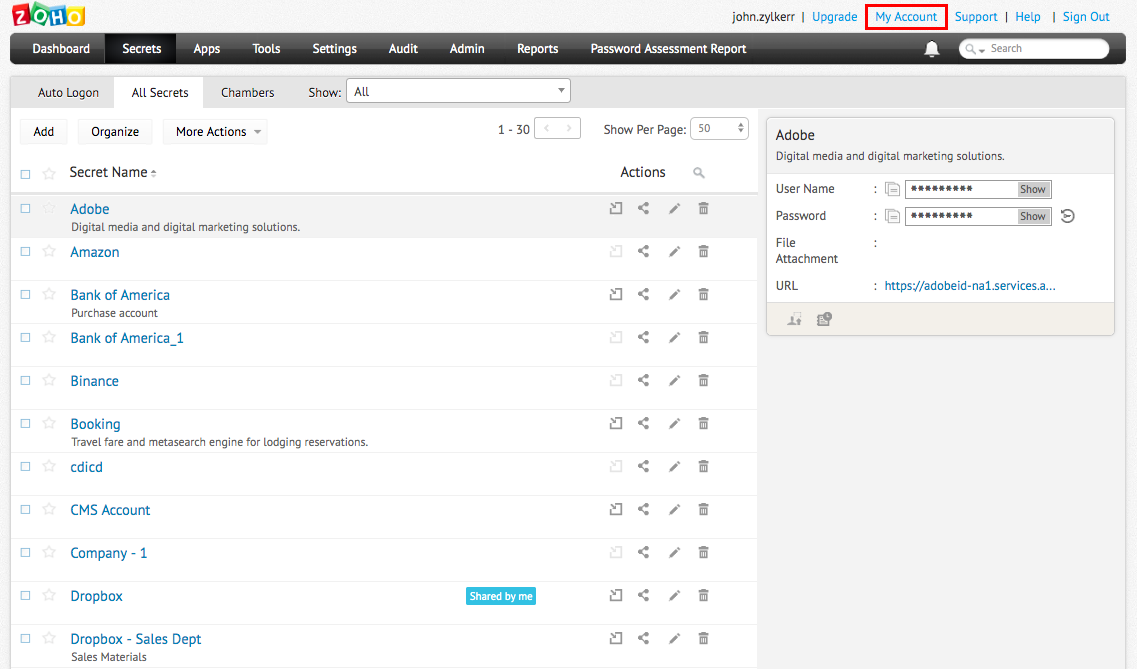Screen dimensions: 1137x669
Task: Share the Company - 1 secret
Action: tap(643, 552)
